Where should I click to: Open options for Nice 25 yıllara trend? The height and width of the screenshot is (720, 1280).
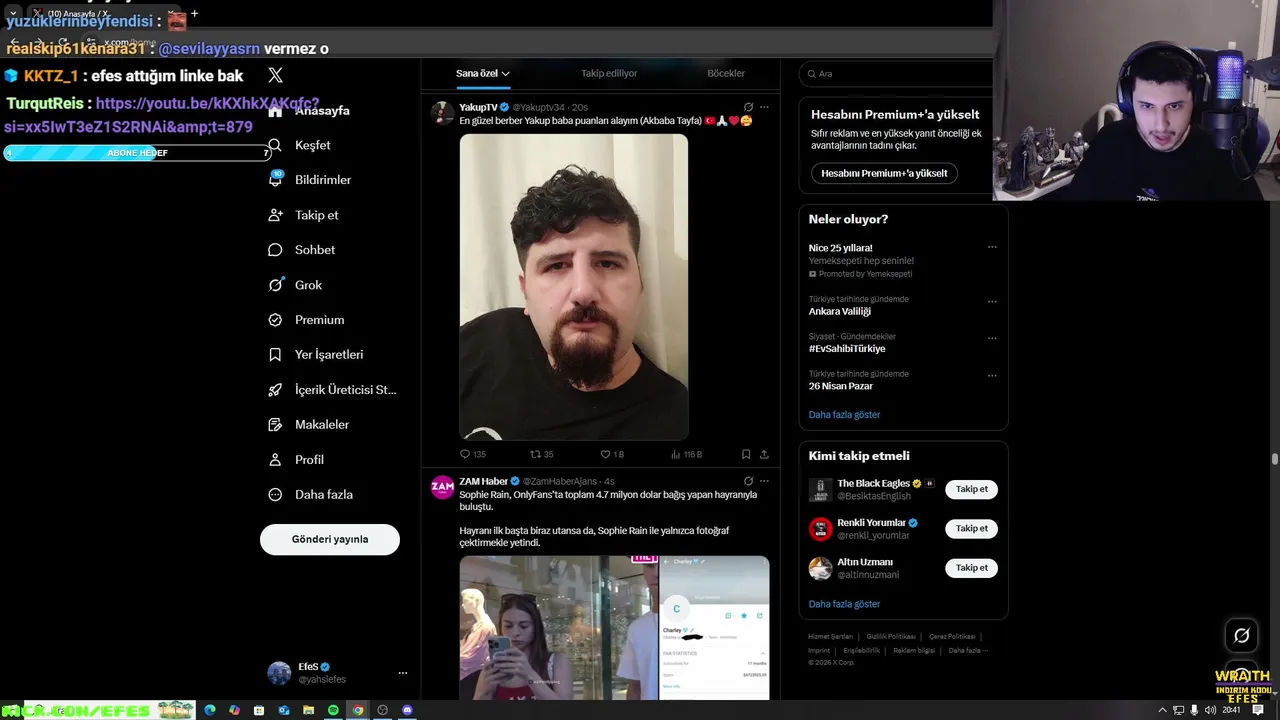click(992, 247)
